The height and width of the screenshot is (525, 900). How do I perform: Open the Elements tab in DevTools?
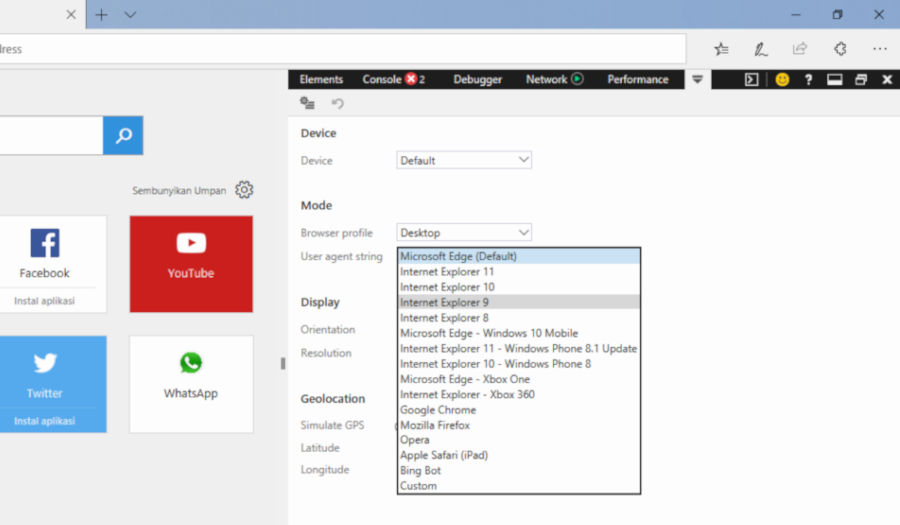(321, 79)
